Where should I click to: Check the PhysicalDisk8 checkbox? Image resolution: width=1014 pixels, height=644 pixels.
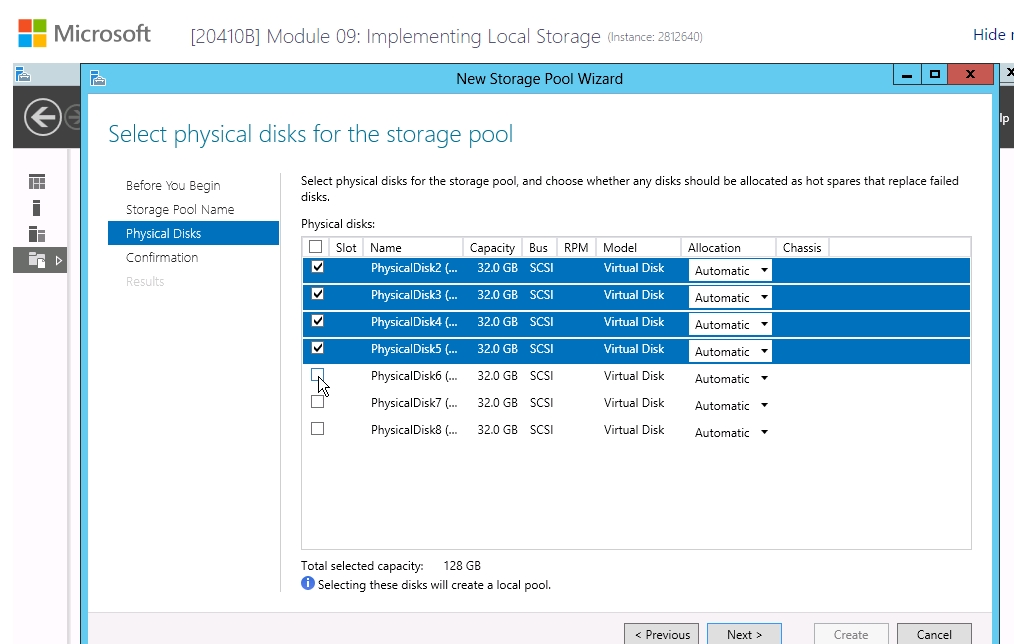click(318, 429)
